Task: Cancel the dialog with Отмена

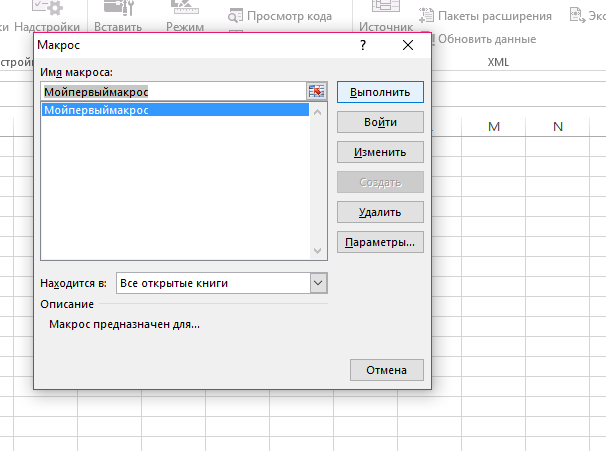Action: pyautogui.click(x=386, y=370)
